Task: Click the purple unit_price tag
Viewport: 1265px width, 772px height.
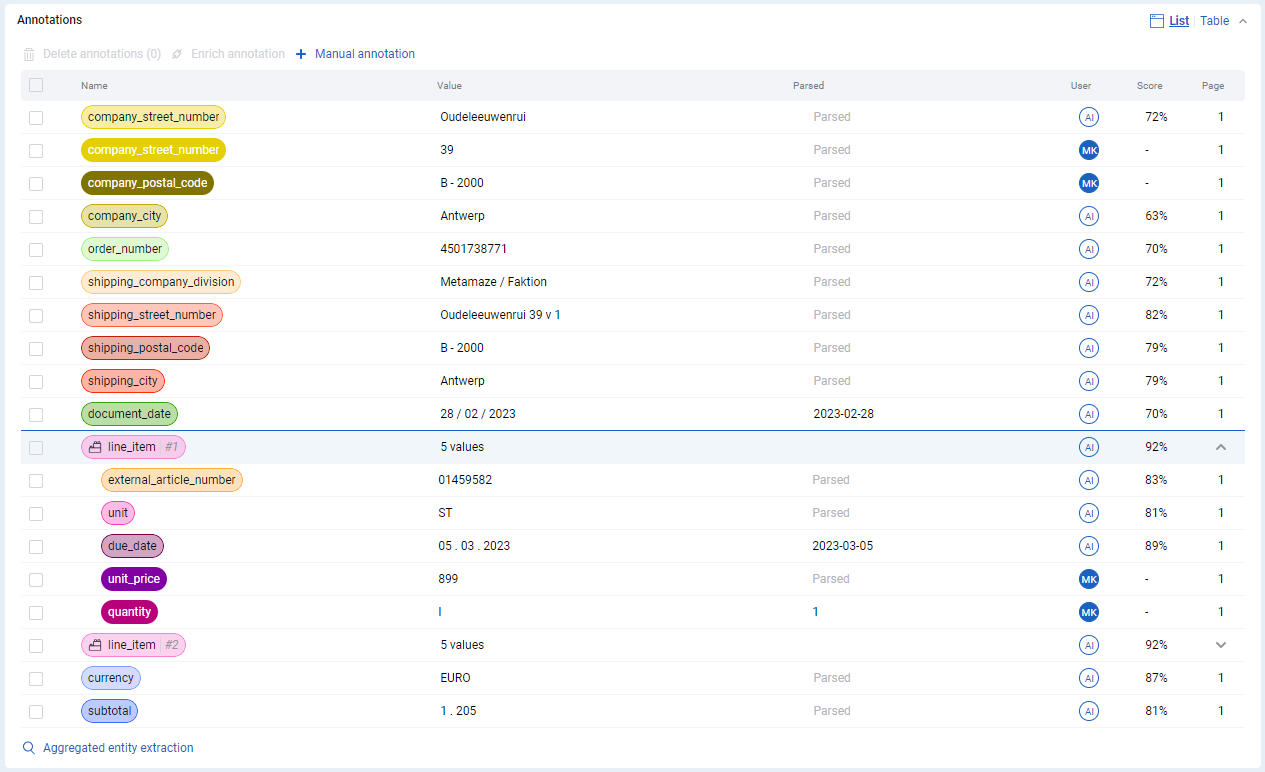Action: (134, 579)
